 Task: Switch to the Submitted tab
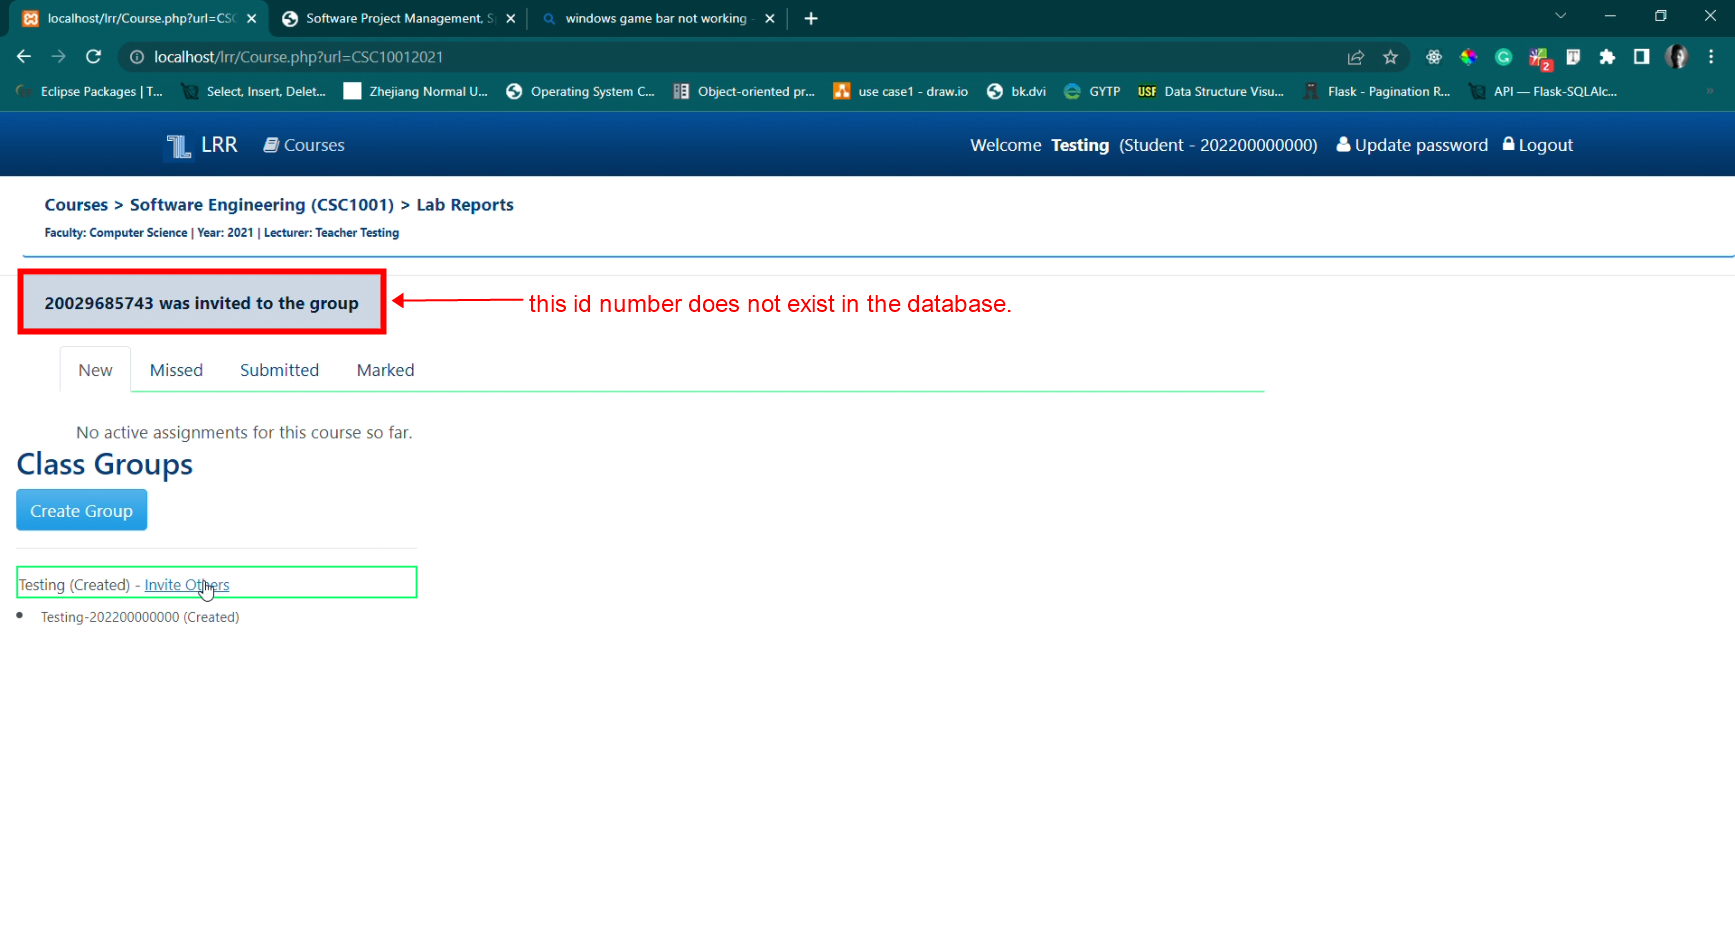(279, 370)
